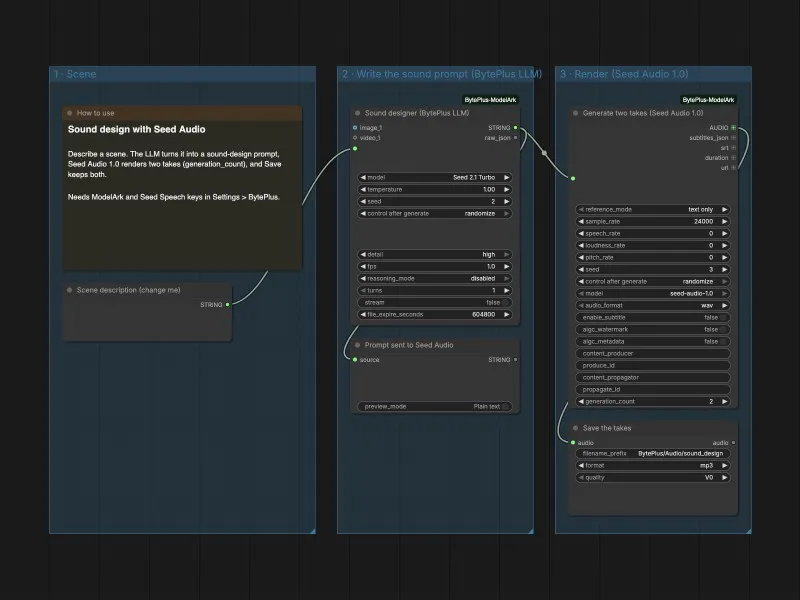The height and width of the screenshot is (600, 800).
Task: Open the audio_format wav dropdown
Action: coord(653,306)
